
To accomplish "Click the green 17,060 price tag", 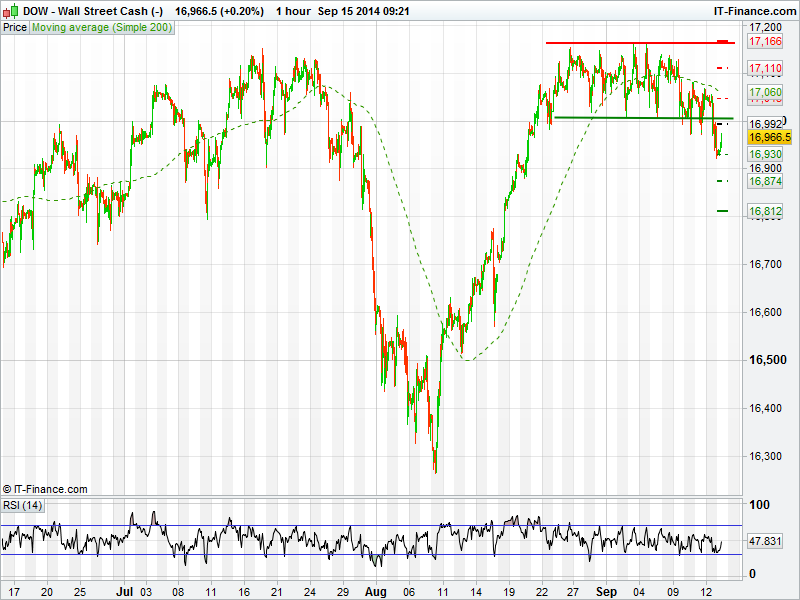I will click(x=765, y=92).
